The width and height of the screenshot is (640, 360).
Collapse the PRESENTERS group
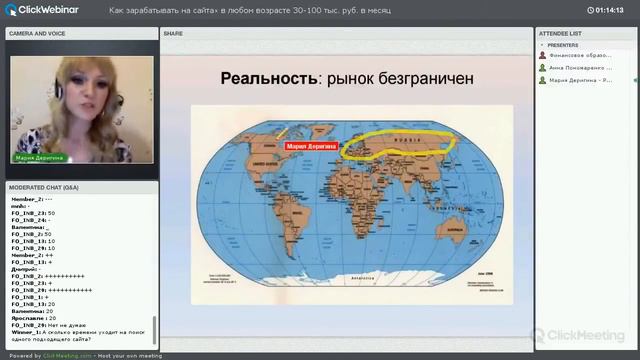click(x=542, y=45)
